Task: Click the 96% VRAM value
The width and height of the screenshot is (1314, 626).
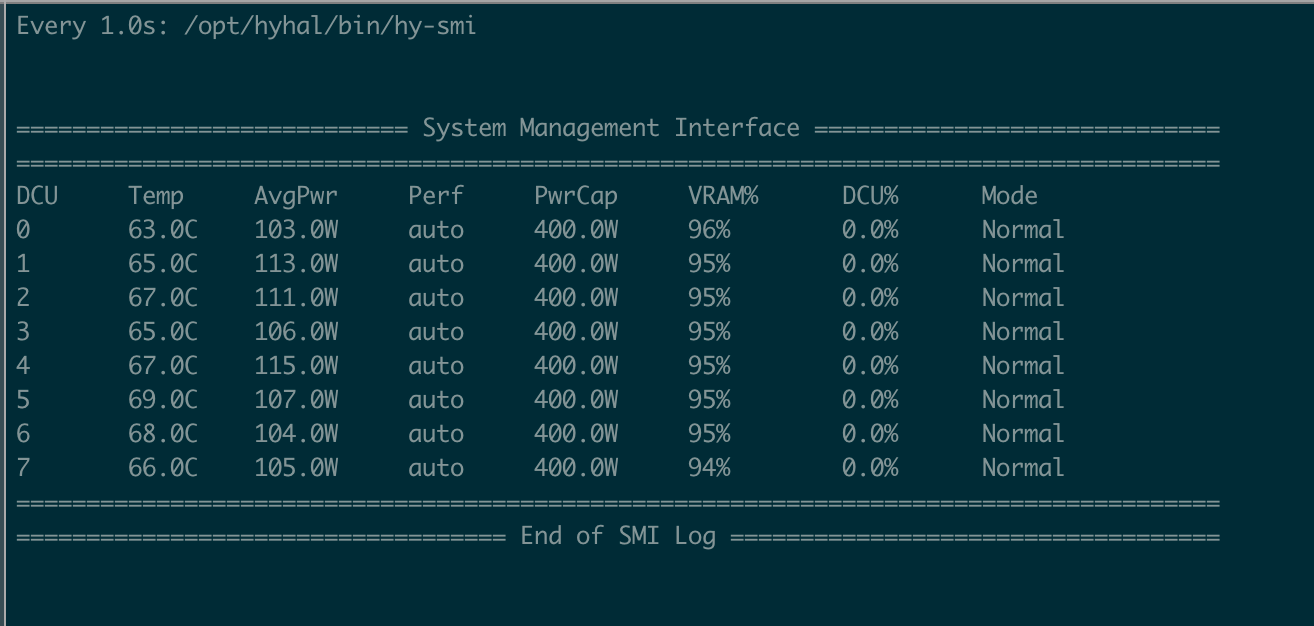Action: point(709,230)
